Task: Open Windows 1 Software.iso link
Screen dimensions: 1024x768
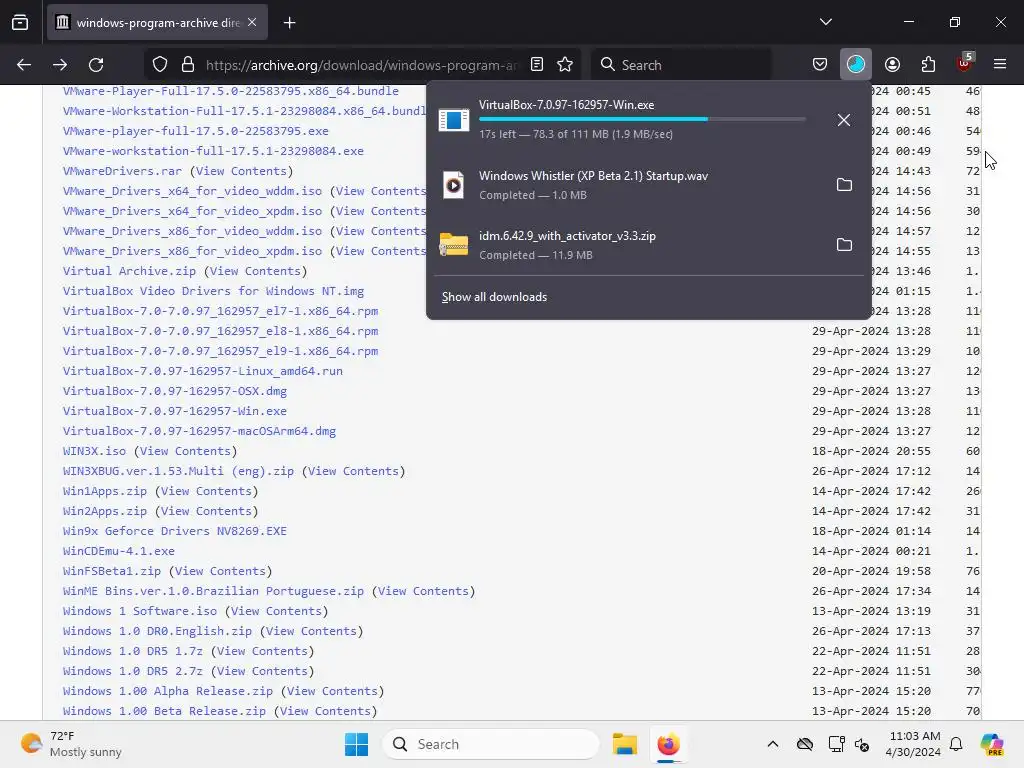Action: (140, 611)
